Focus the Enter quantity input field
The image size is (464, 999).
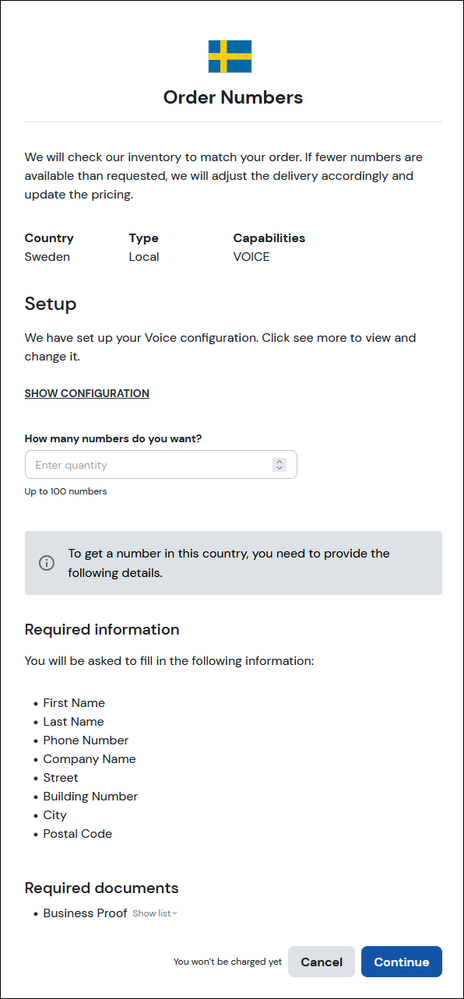[x=161, y=465]
